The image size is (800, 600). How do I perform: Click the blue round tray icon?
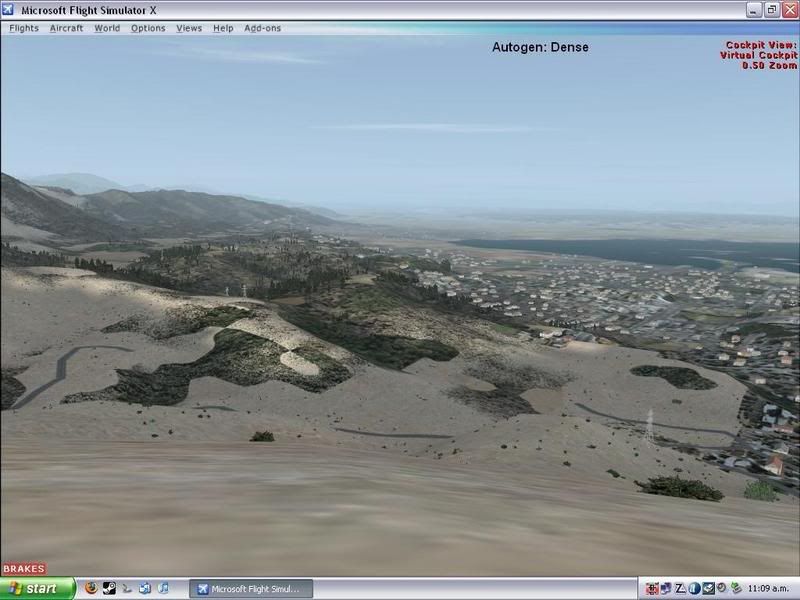(x=693, y=589)
